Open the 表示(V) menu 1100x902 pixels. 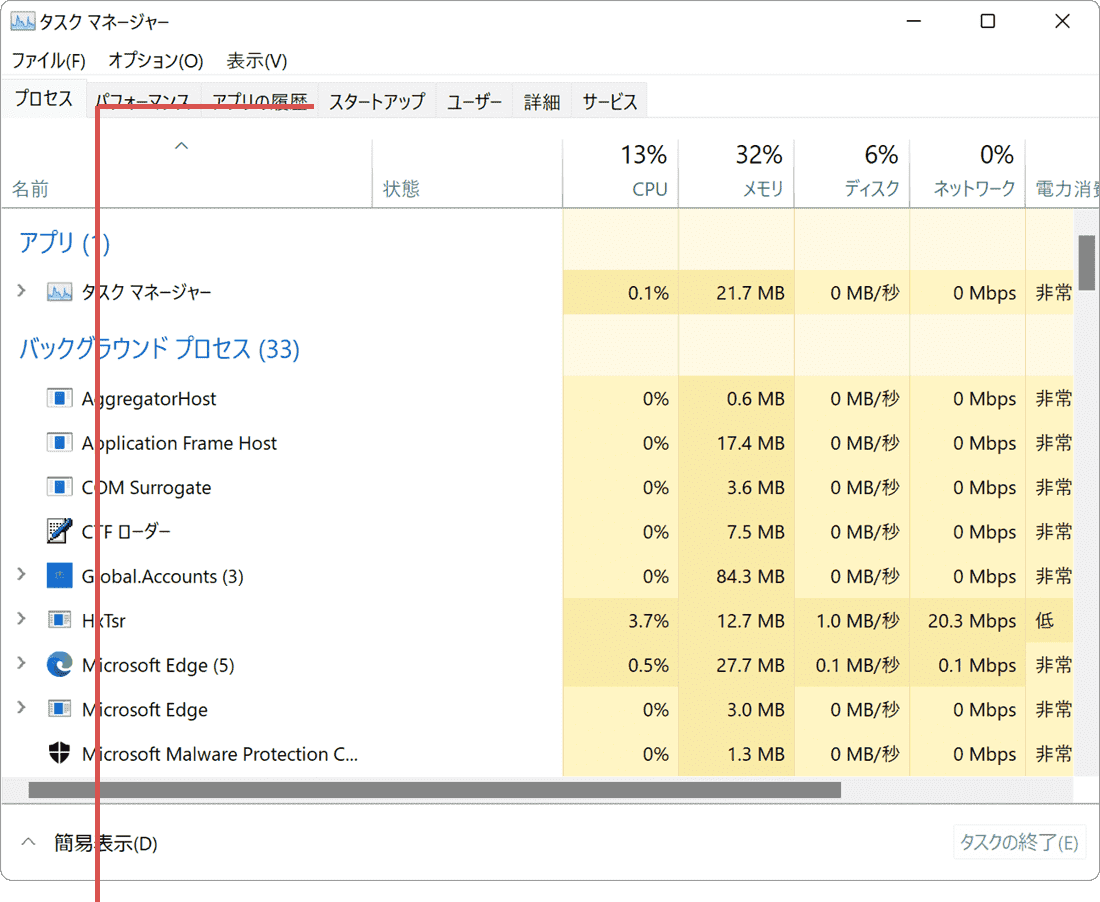(x=257, y=61)
